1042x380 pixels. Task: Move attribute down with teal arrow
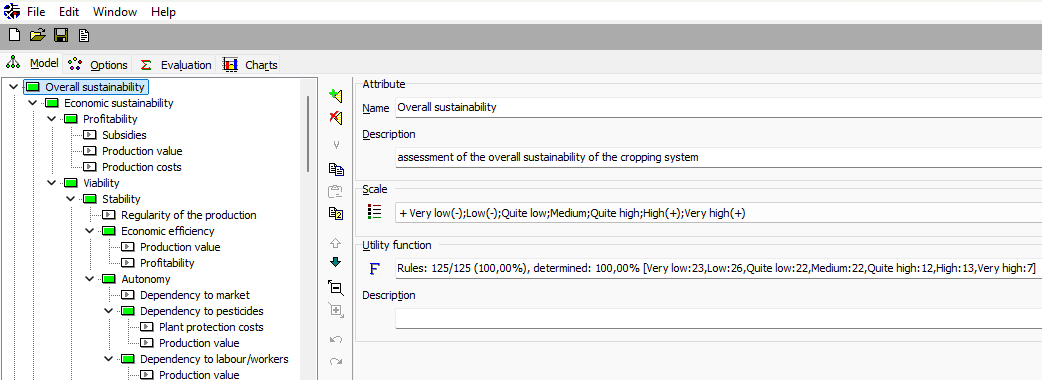336,262
